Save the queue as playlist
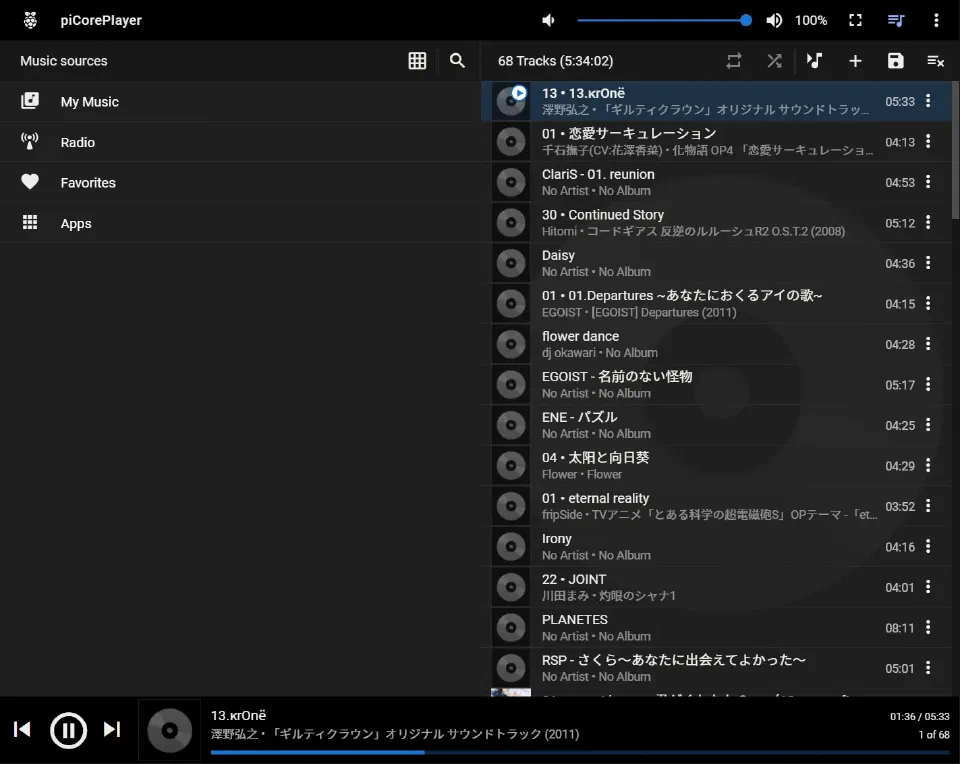Image resolution: width=960 pixels, height=764 pixels. click(896, 61)
